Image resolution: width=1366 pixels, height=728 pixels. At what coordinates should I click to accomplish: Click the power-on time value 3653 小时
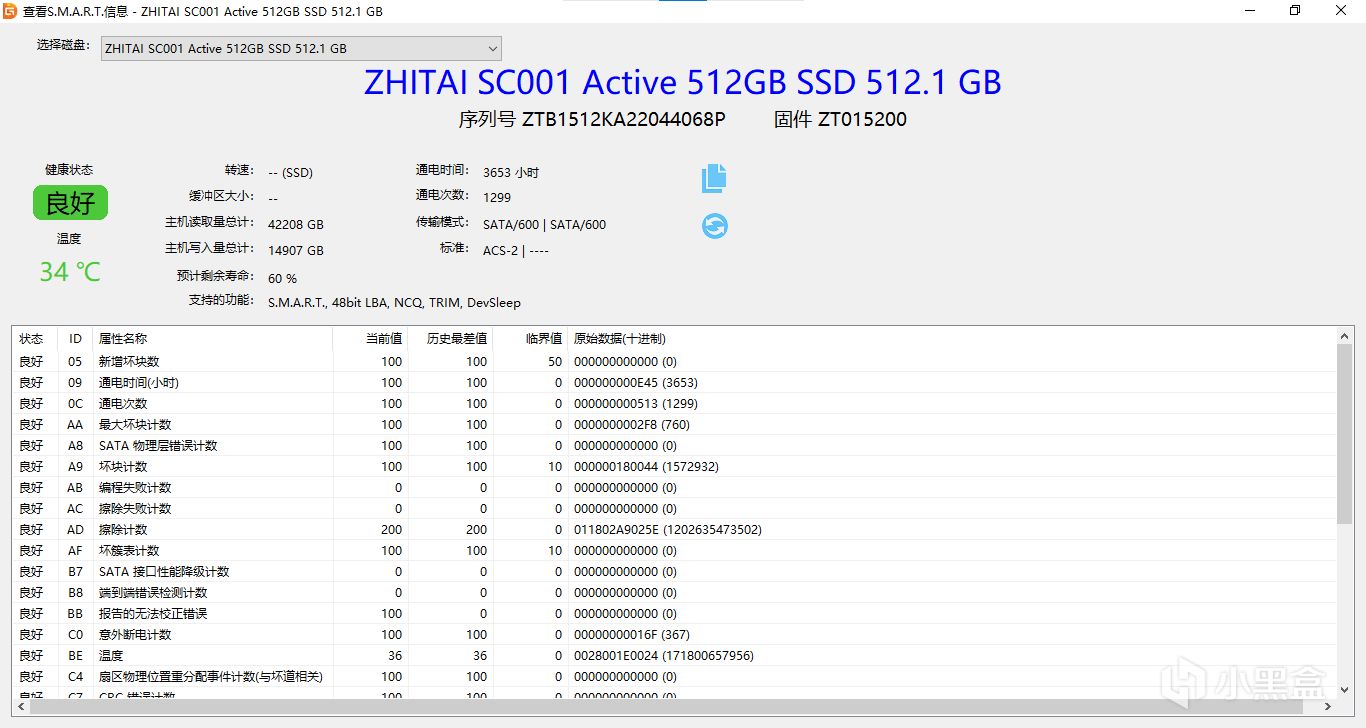[511, 172]
